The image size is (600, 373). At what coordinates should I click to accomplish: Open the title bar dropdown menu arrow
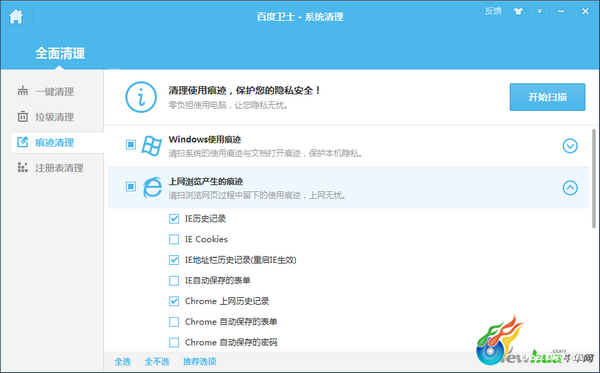pos(539,11)
